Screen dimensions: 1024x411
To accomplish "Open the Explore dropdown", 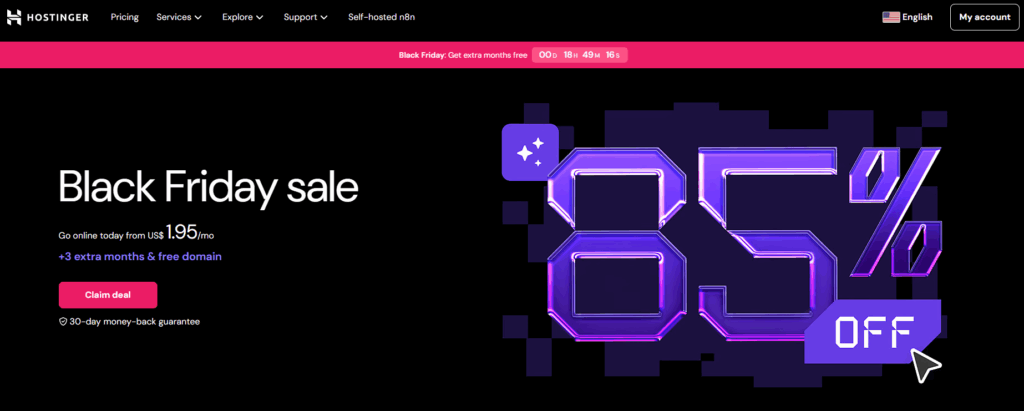I will [242, 17].
